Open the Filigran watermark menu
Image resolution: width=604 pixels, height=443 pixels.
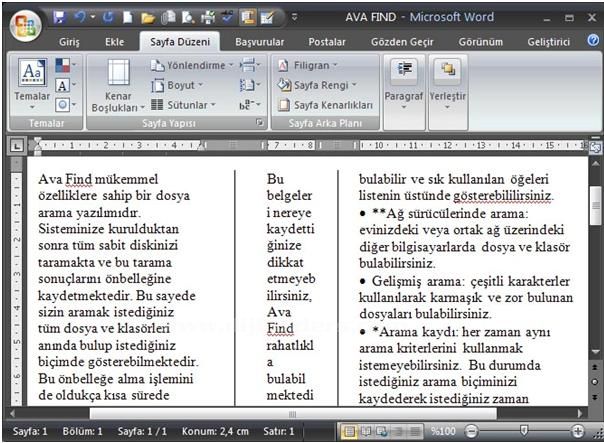click(307, 65)
